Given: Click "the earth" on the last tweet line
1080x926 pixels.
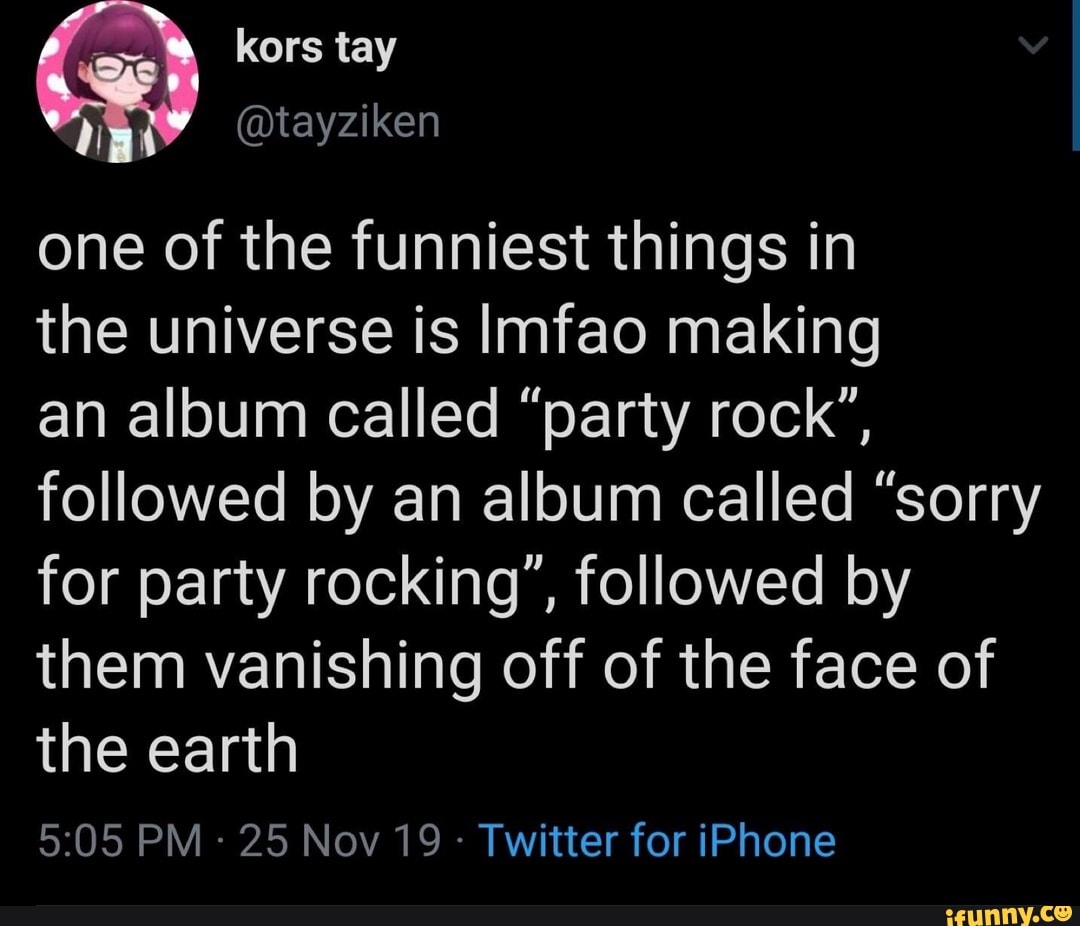Looking at the screenshot, I should tap(168, 748).
